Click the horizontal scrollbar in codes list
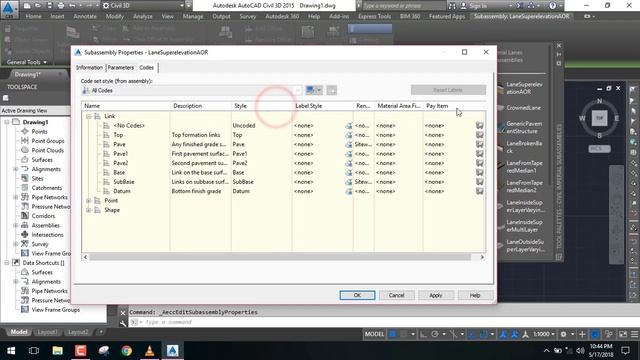640x360 pixels. coord(280,257)
